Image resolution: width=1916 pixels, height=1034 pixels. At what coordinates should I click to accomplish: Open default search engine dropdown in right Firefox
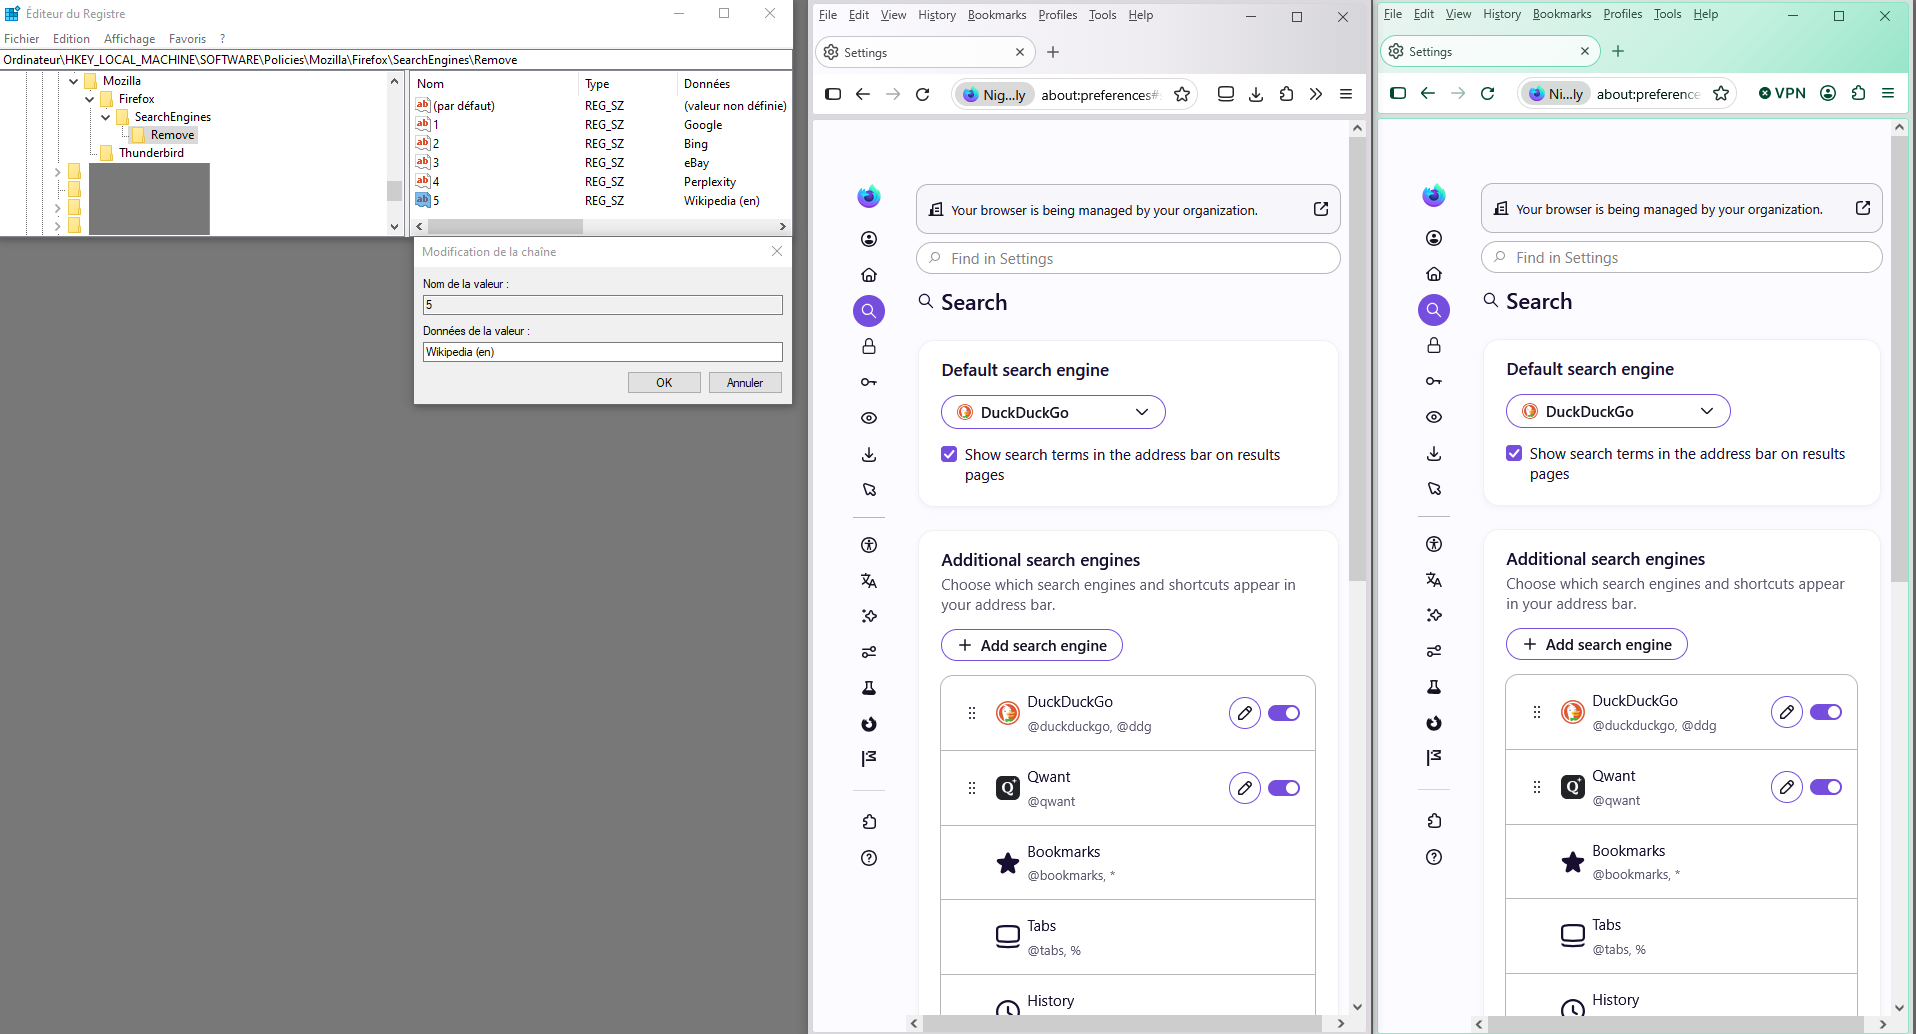click(x=1618, y=411)
